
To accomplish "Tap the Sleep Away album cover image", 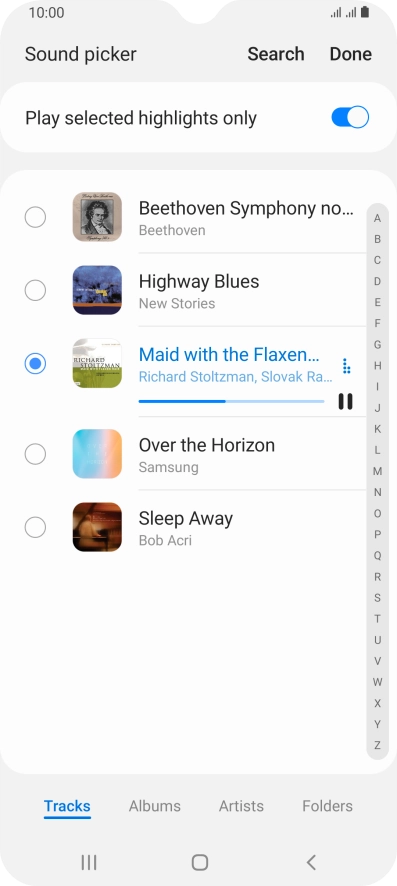I will [97, 527].
